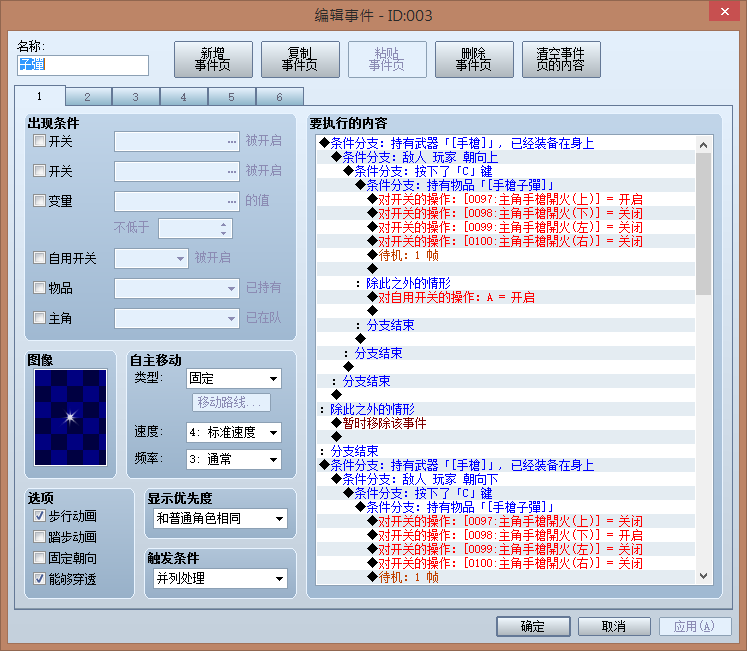The height and width of the screenshot is (651, 747).
Task: Enable the second 开关 condition checkbox
Action: point(39,171)
